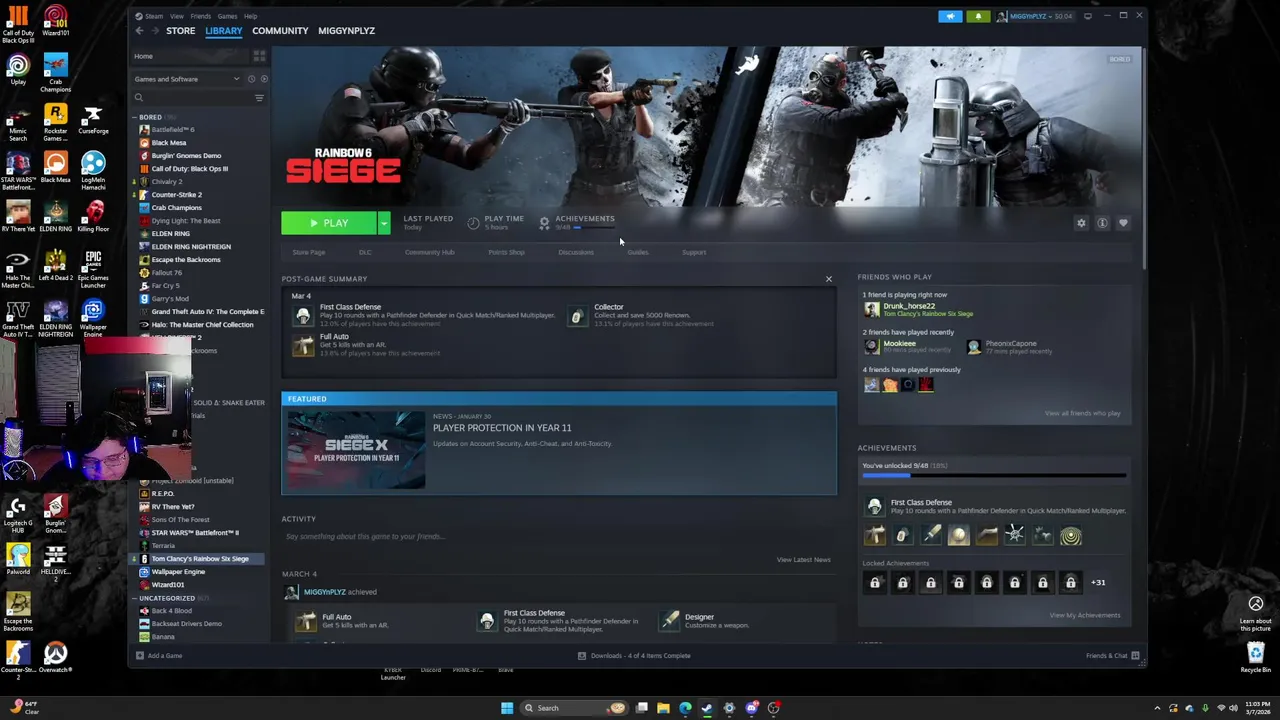This screenshot has height=720, width=1280.
Task: Collapse the UNCATEGORIZED section
Action: pyautogui.click(x=135, y=598)
